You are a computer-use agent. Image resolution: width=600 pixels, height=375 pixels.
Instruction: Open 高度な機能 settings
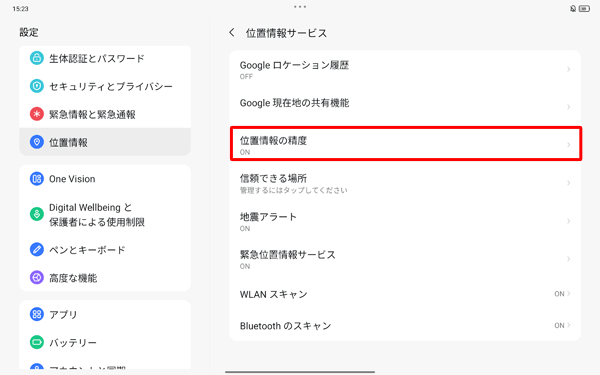(105, 277)
